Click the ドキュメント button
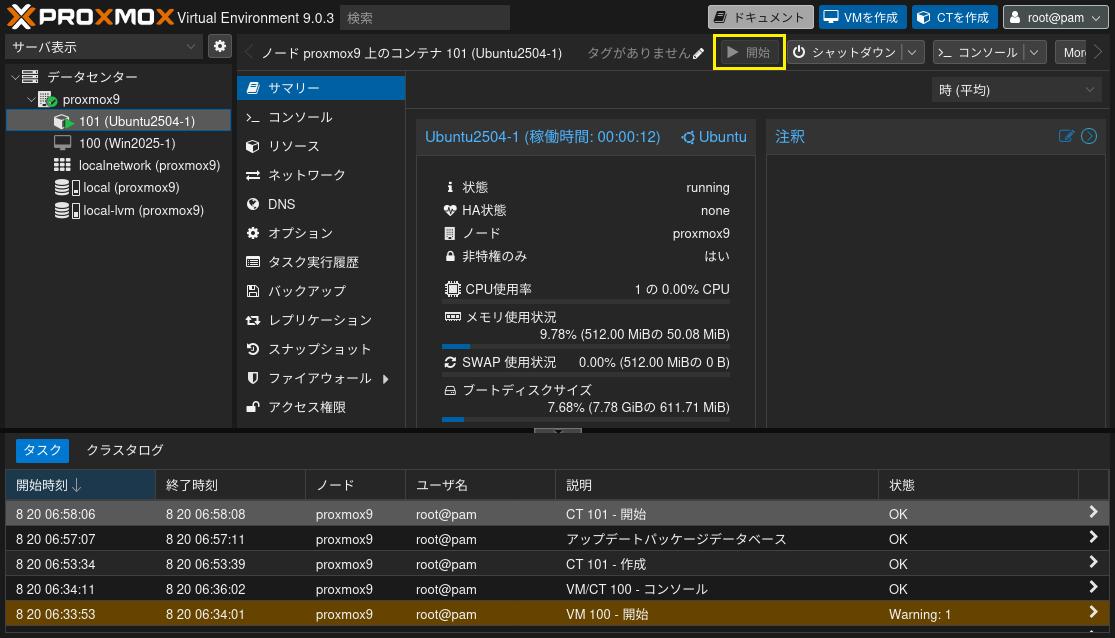1115x638 pixels. 760,17
